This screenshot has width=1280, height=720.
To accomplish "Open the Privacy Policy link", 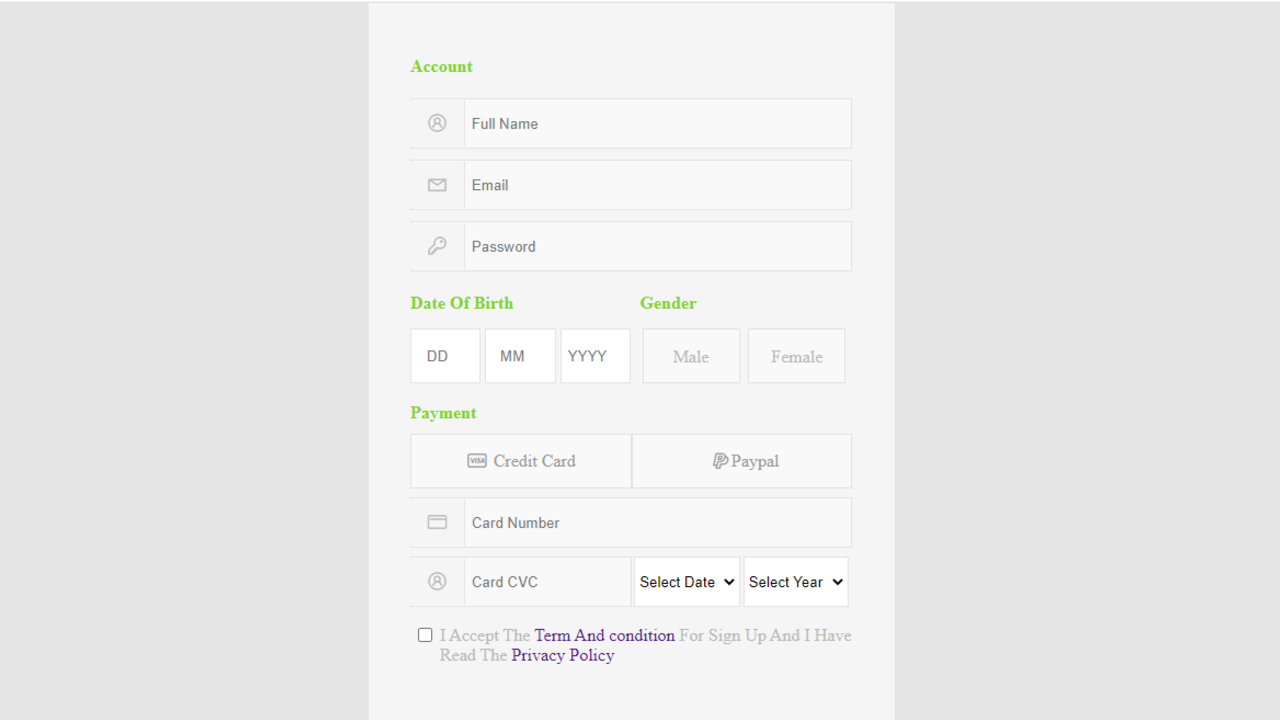I will [562, 655].
